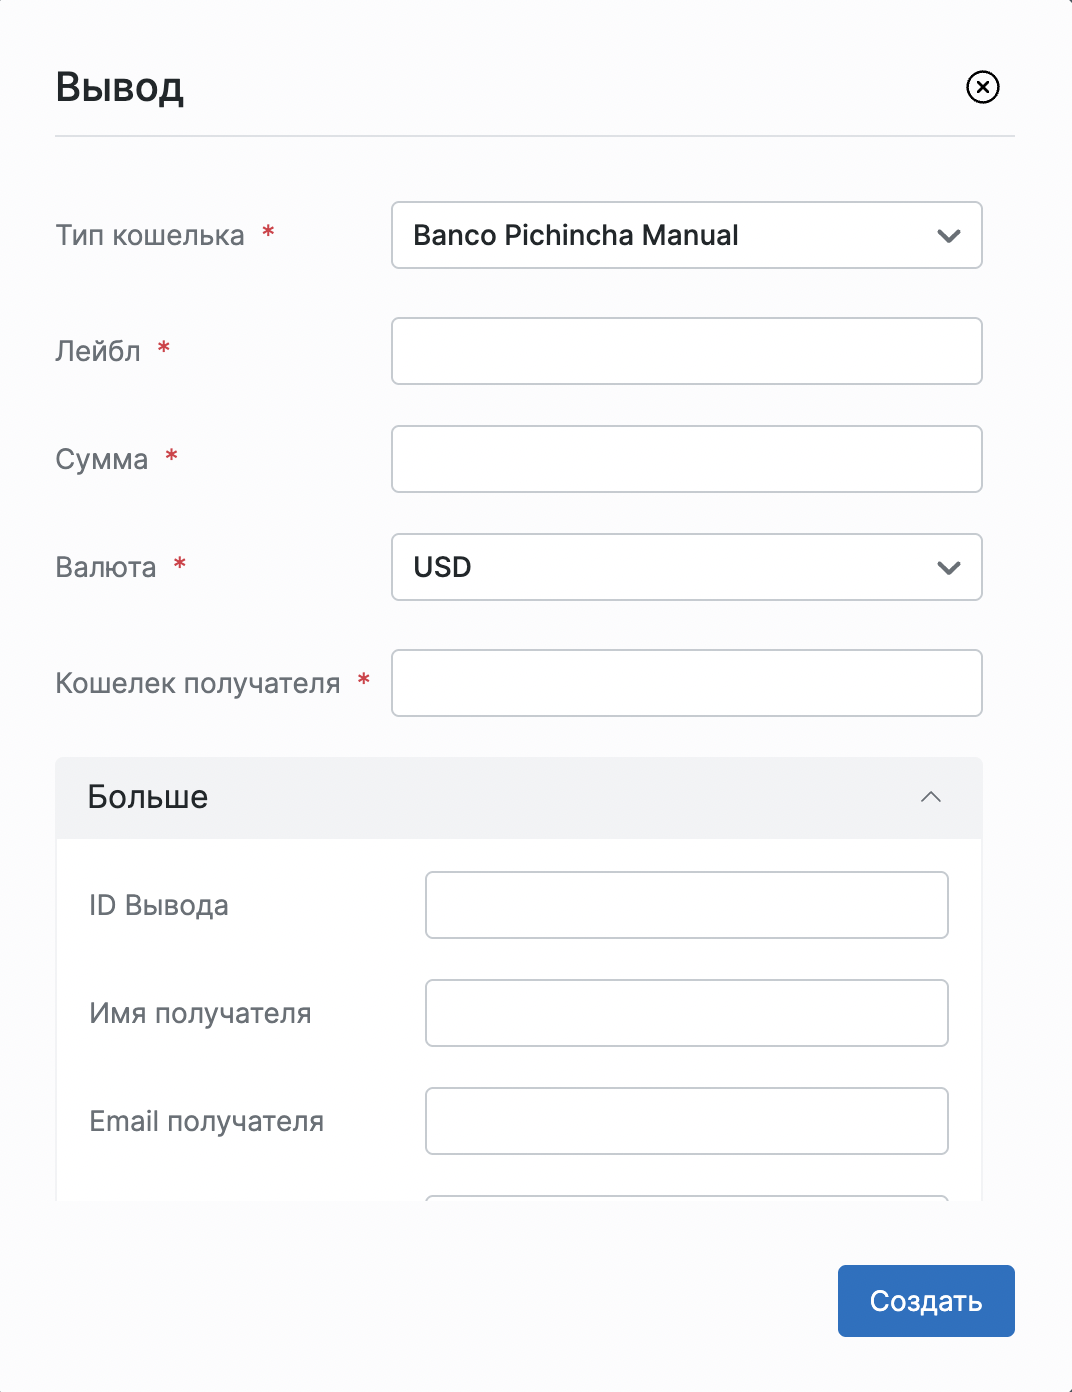The width and height of the screenshot is (1072, 1392).
Task: Click the Валюта field label
Action: (x=106, y=567)
